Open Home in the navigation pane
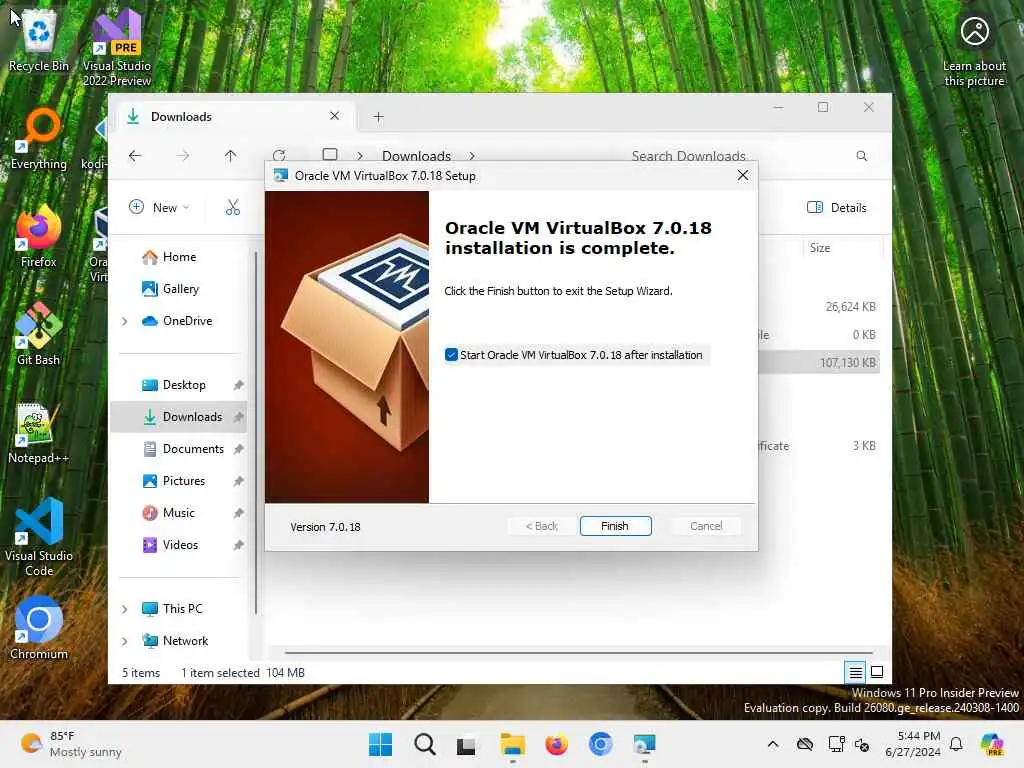Screen dimensions: 1024x768 pyautogui.click(x=179, y=257)
